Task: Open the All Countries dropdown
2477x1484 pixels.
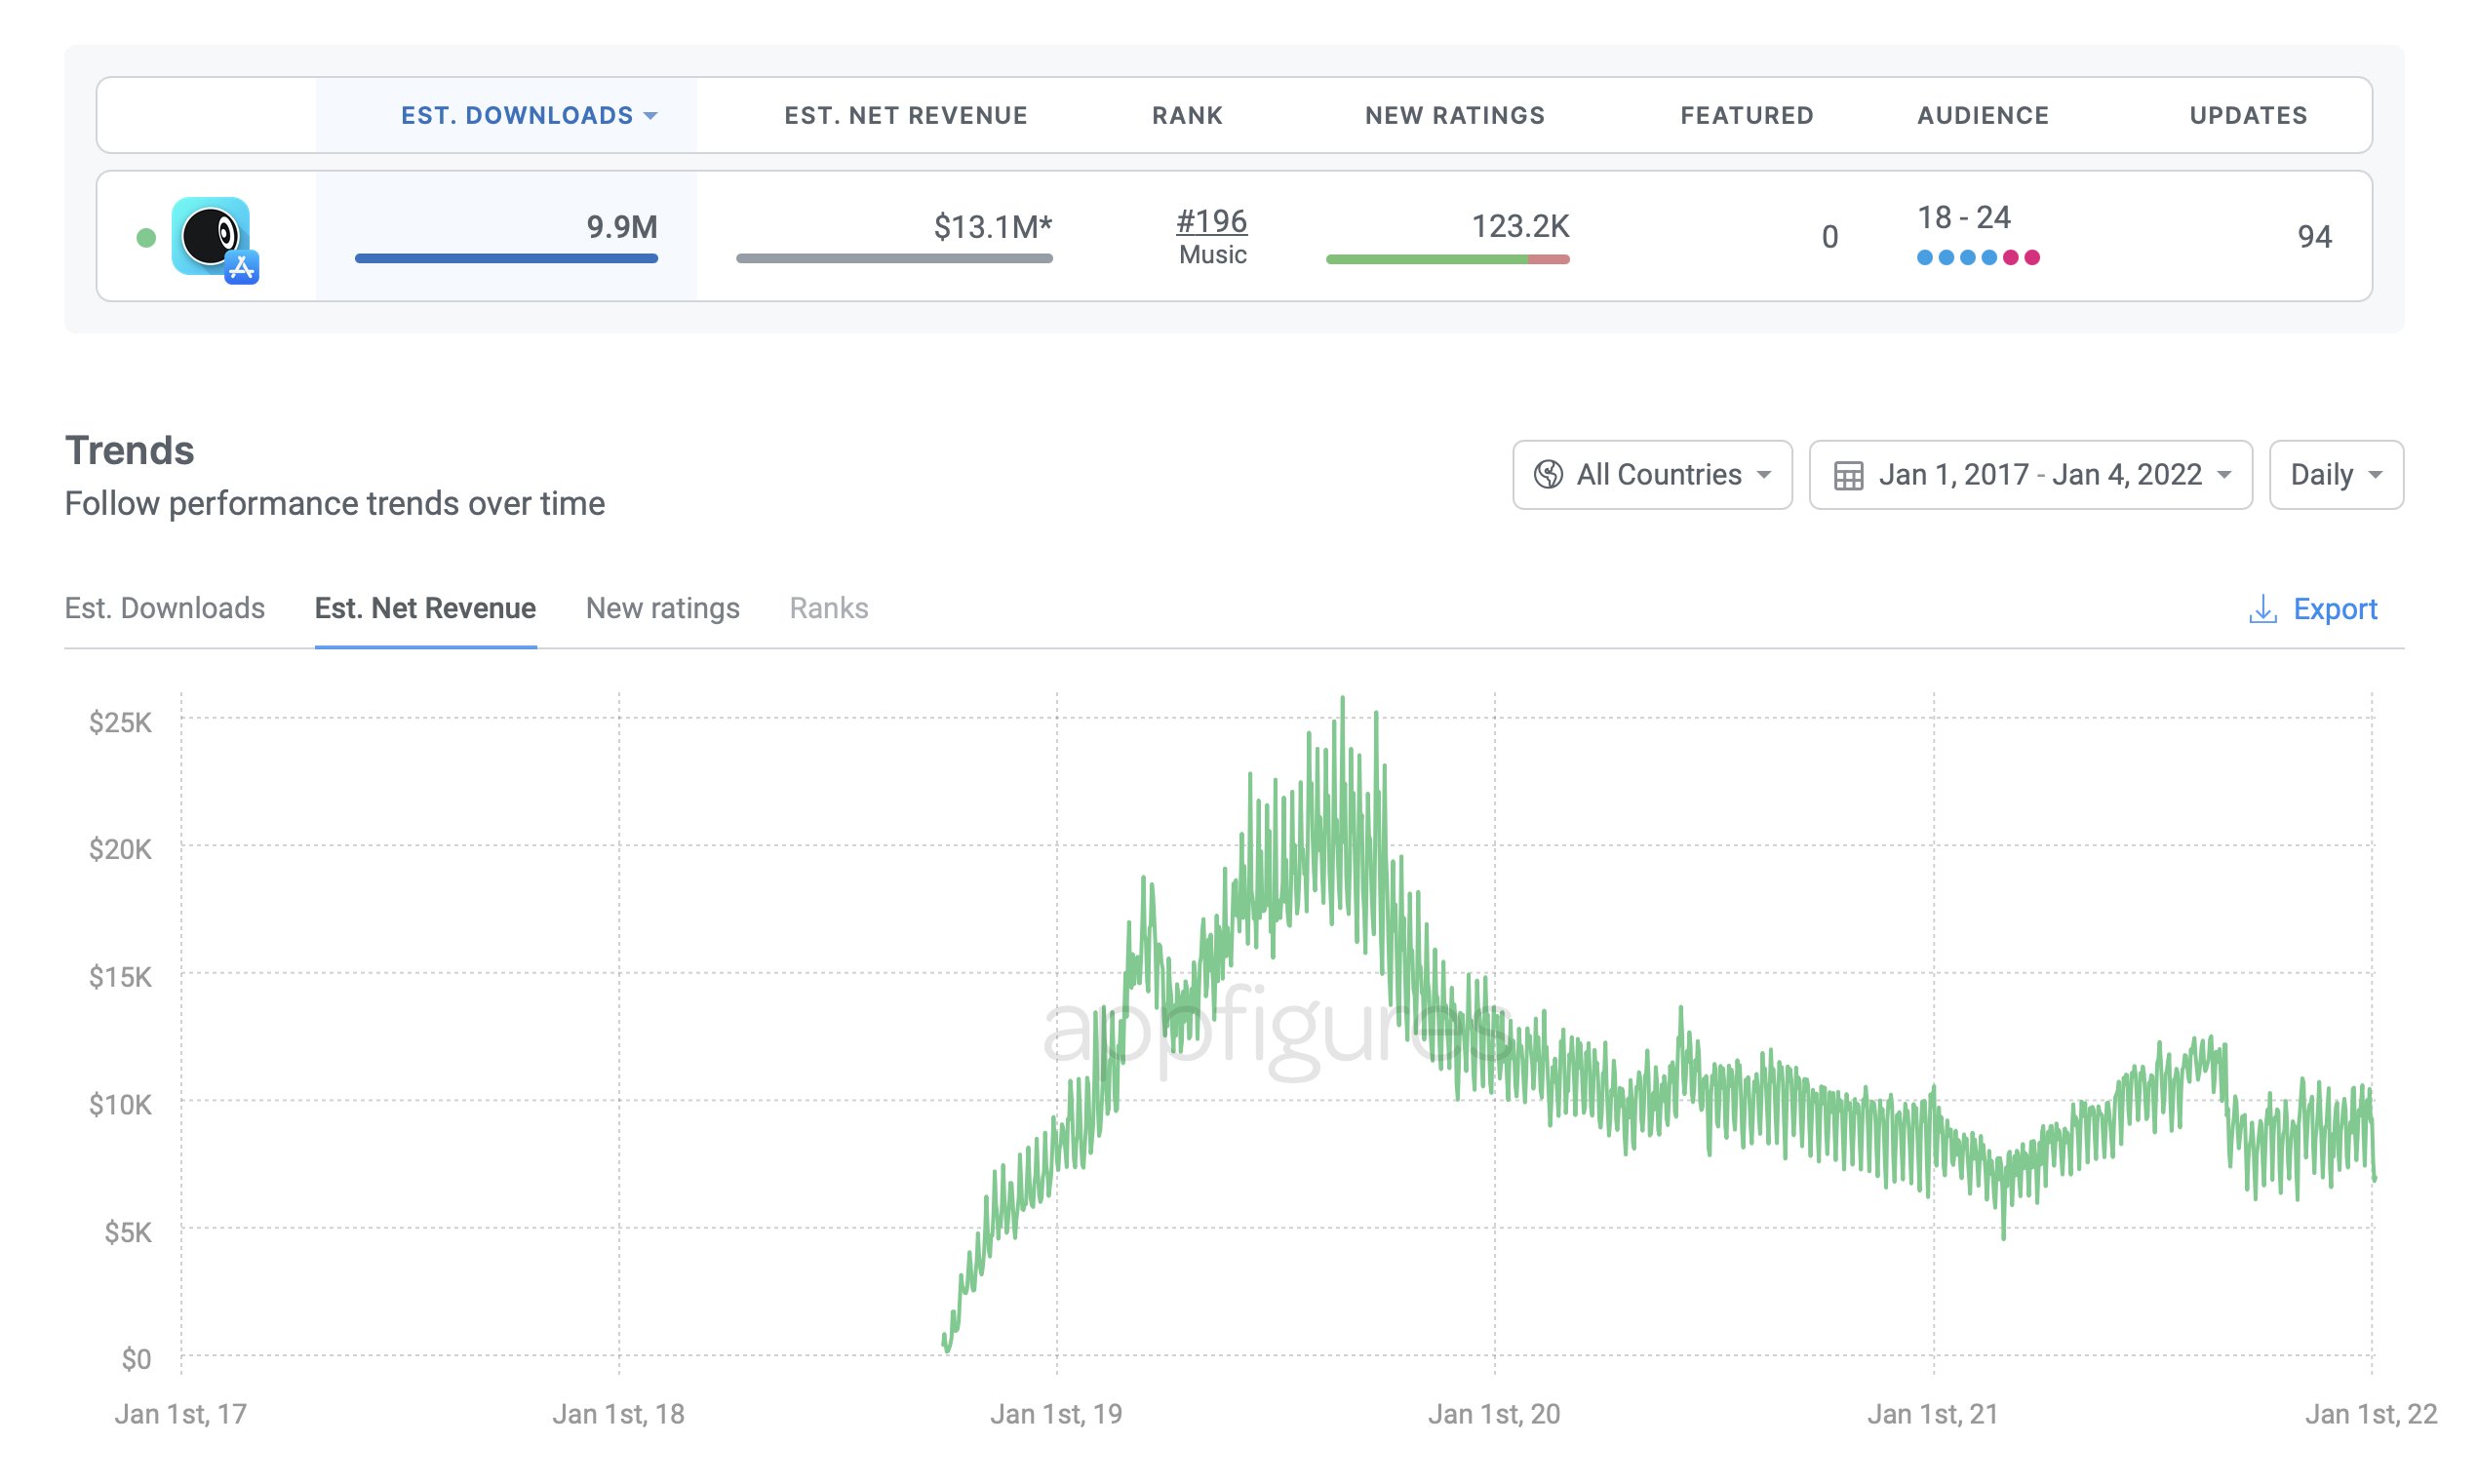Action: (1652, 475)
